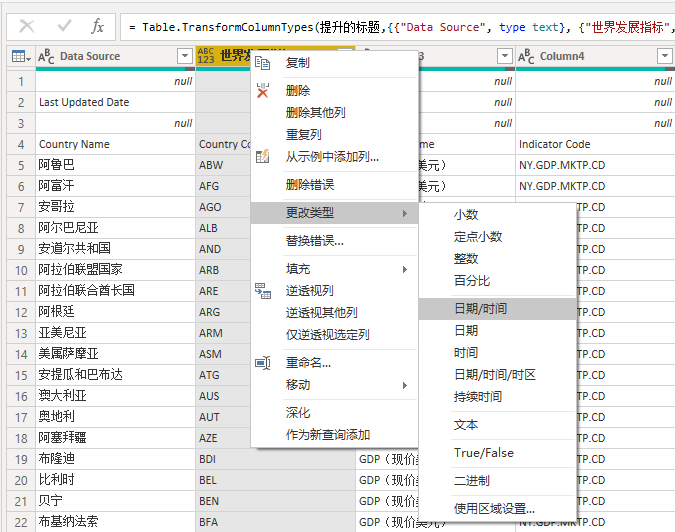Screen dimensions: 675x532
Task: Open the Column4 filter dropdown arrow
Action: tap(664, 57)
